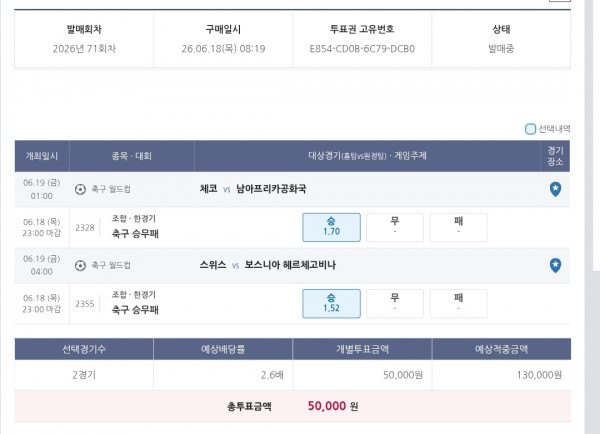Viewport: 600px width, 434px height.
Task: Click the ticket number E854-CD0B-6C79-DCB0
Action: tap(362, 49)
